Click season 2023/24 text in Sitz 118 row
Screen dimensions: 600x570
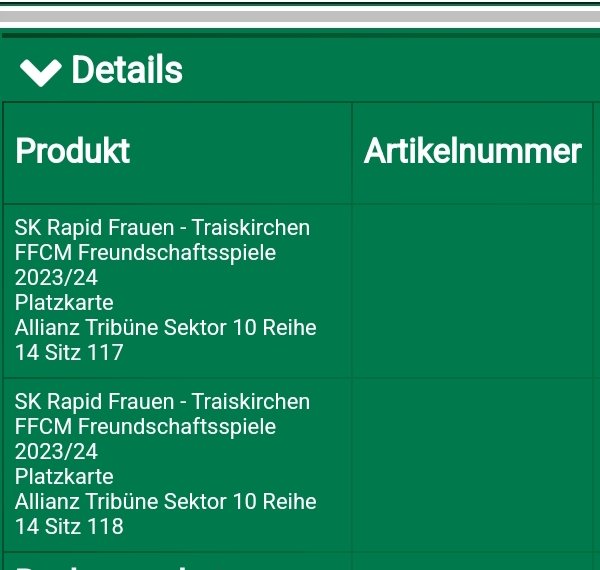point(56,452)
